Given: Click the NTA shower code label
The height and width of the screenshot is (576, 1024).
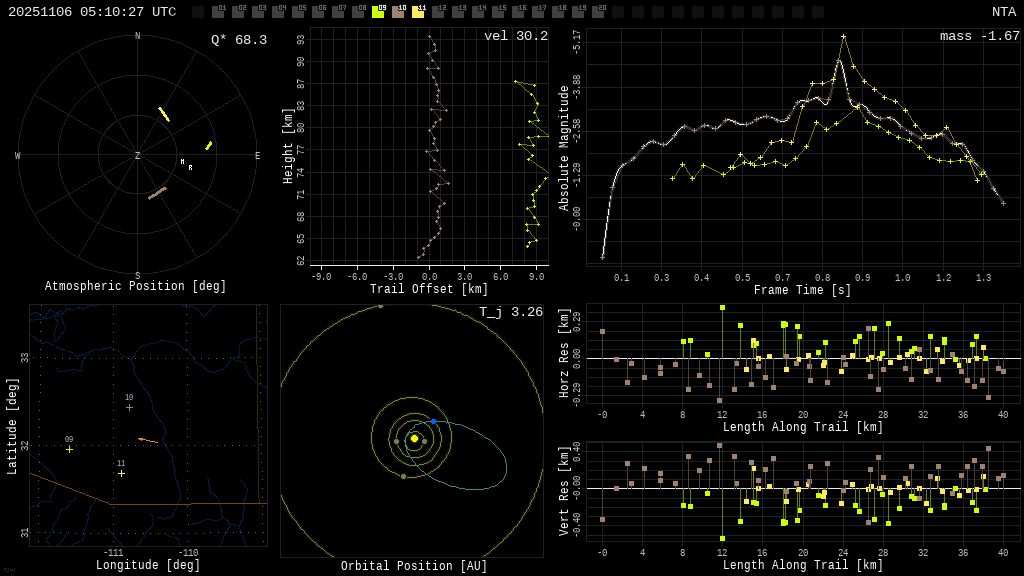Looking at the screenshot, I should point(1003,12).
